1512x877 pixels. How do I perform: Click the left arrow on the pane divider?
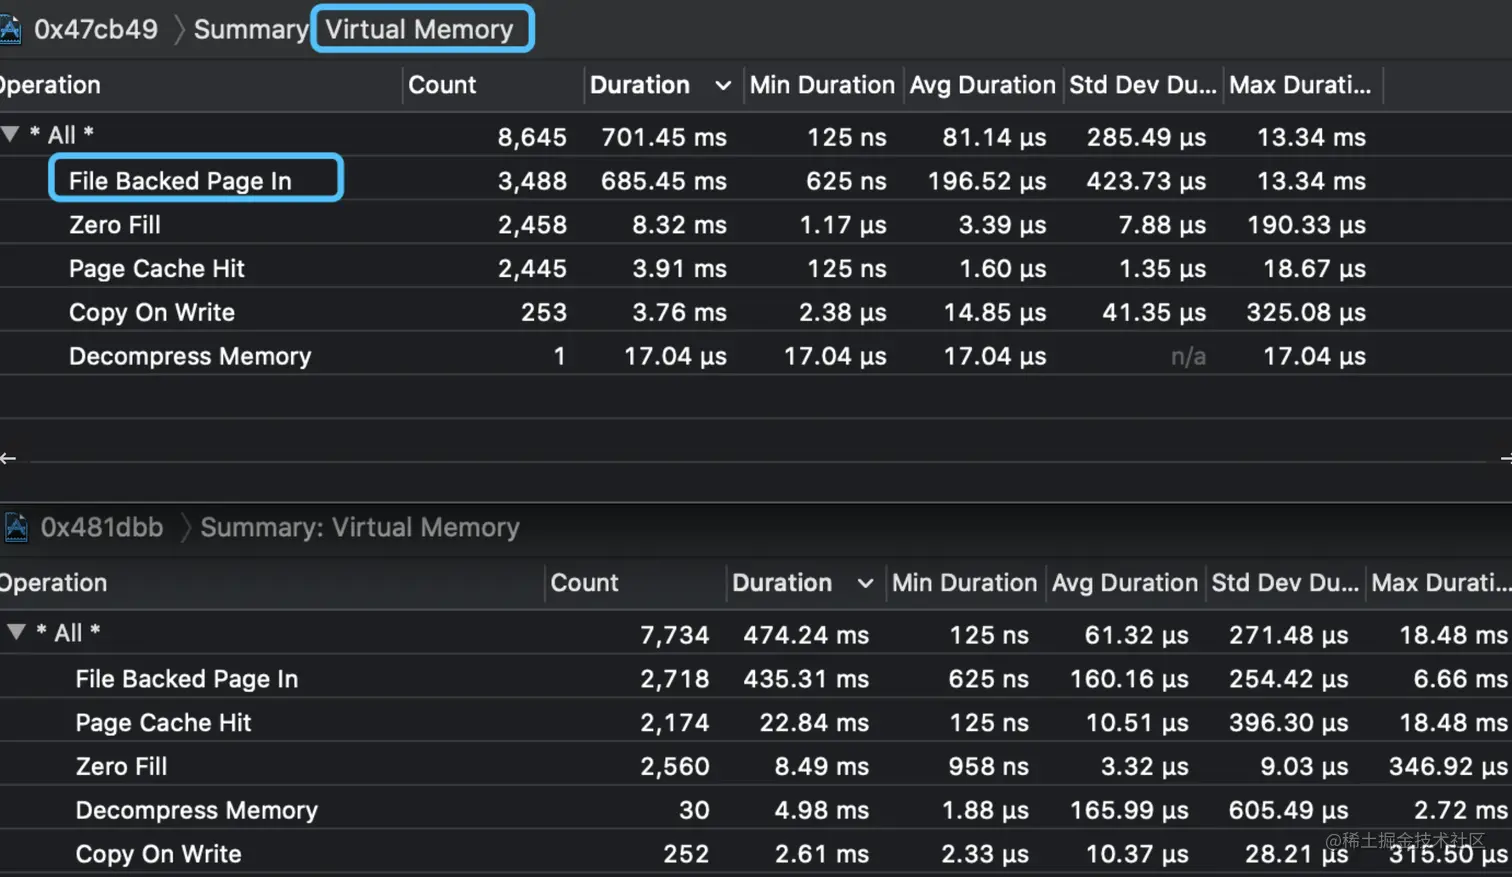(8, 458)
